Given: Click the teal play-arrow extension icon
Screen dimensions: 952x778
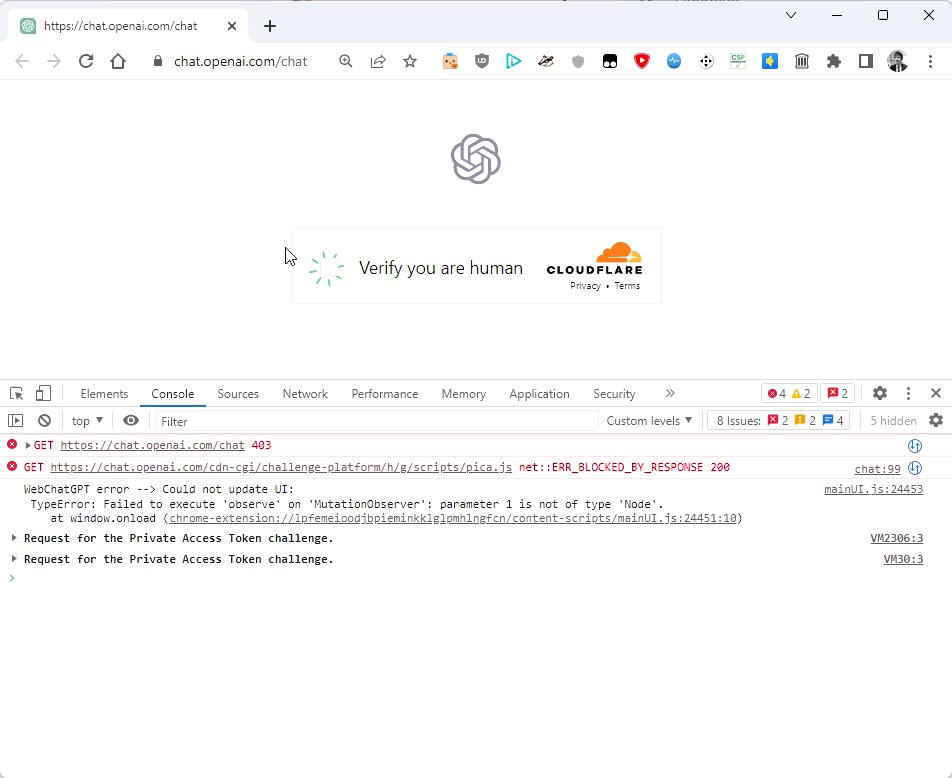Looking at the screenshot, I should coord(514,61).
